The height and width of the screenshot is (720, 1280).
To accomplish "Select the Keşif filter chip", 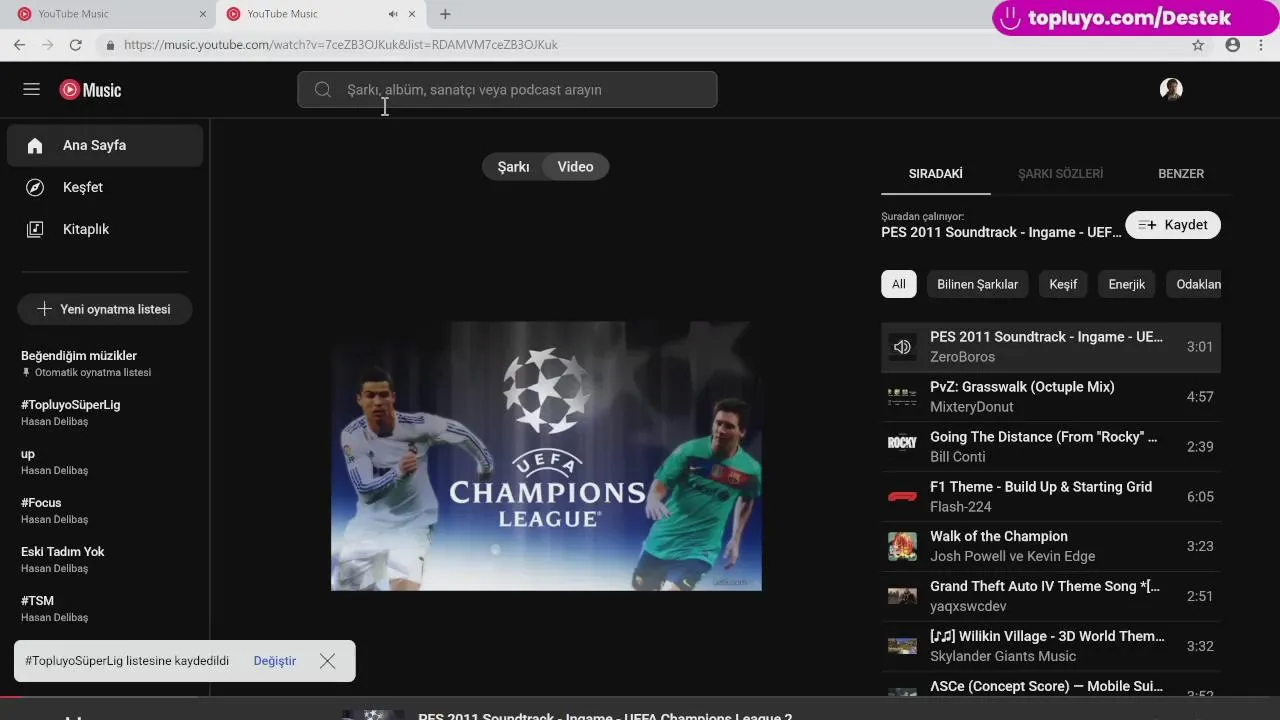I will pyautogui.click(x=1063, y=284).
